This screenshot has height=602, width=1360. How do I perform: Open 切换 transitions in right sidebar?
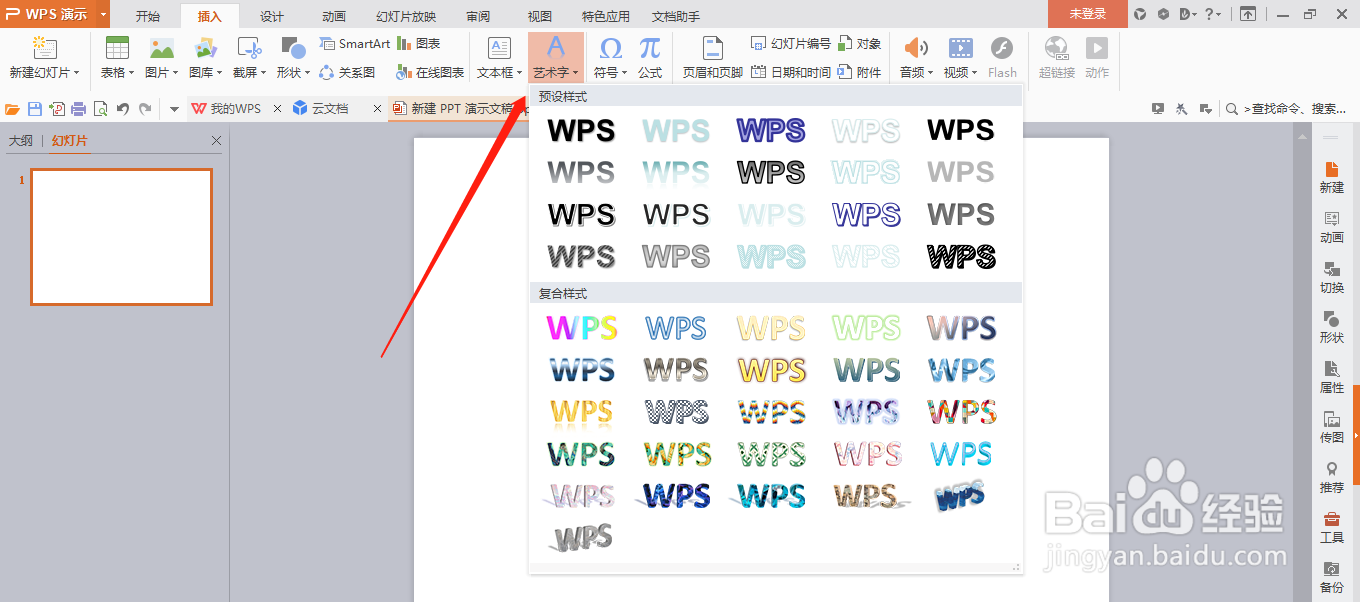[1331, 277]
